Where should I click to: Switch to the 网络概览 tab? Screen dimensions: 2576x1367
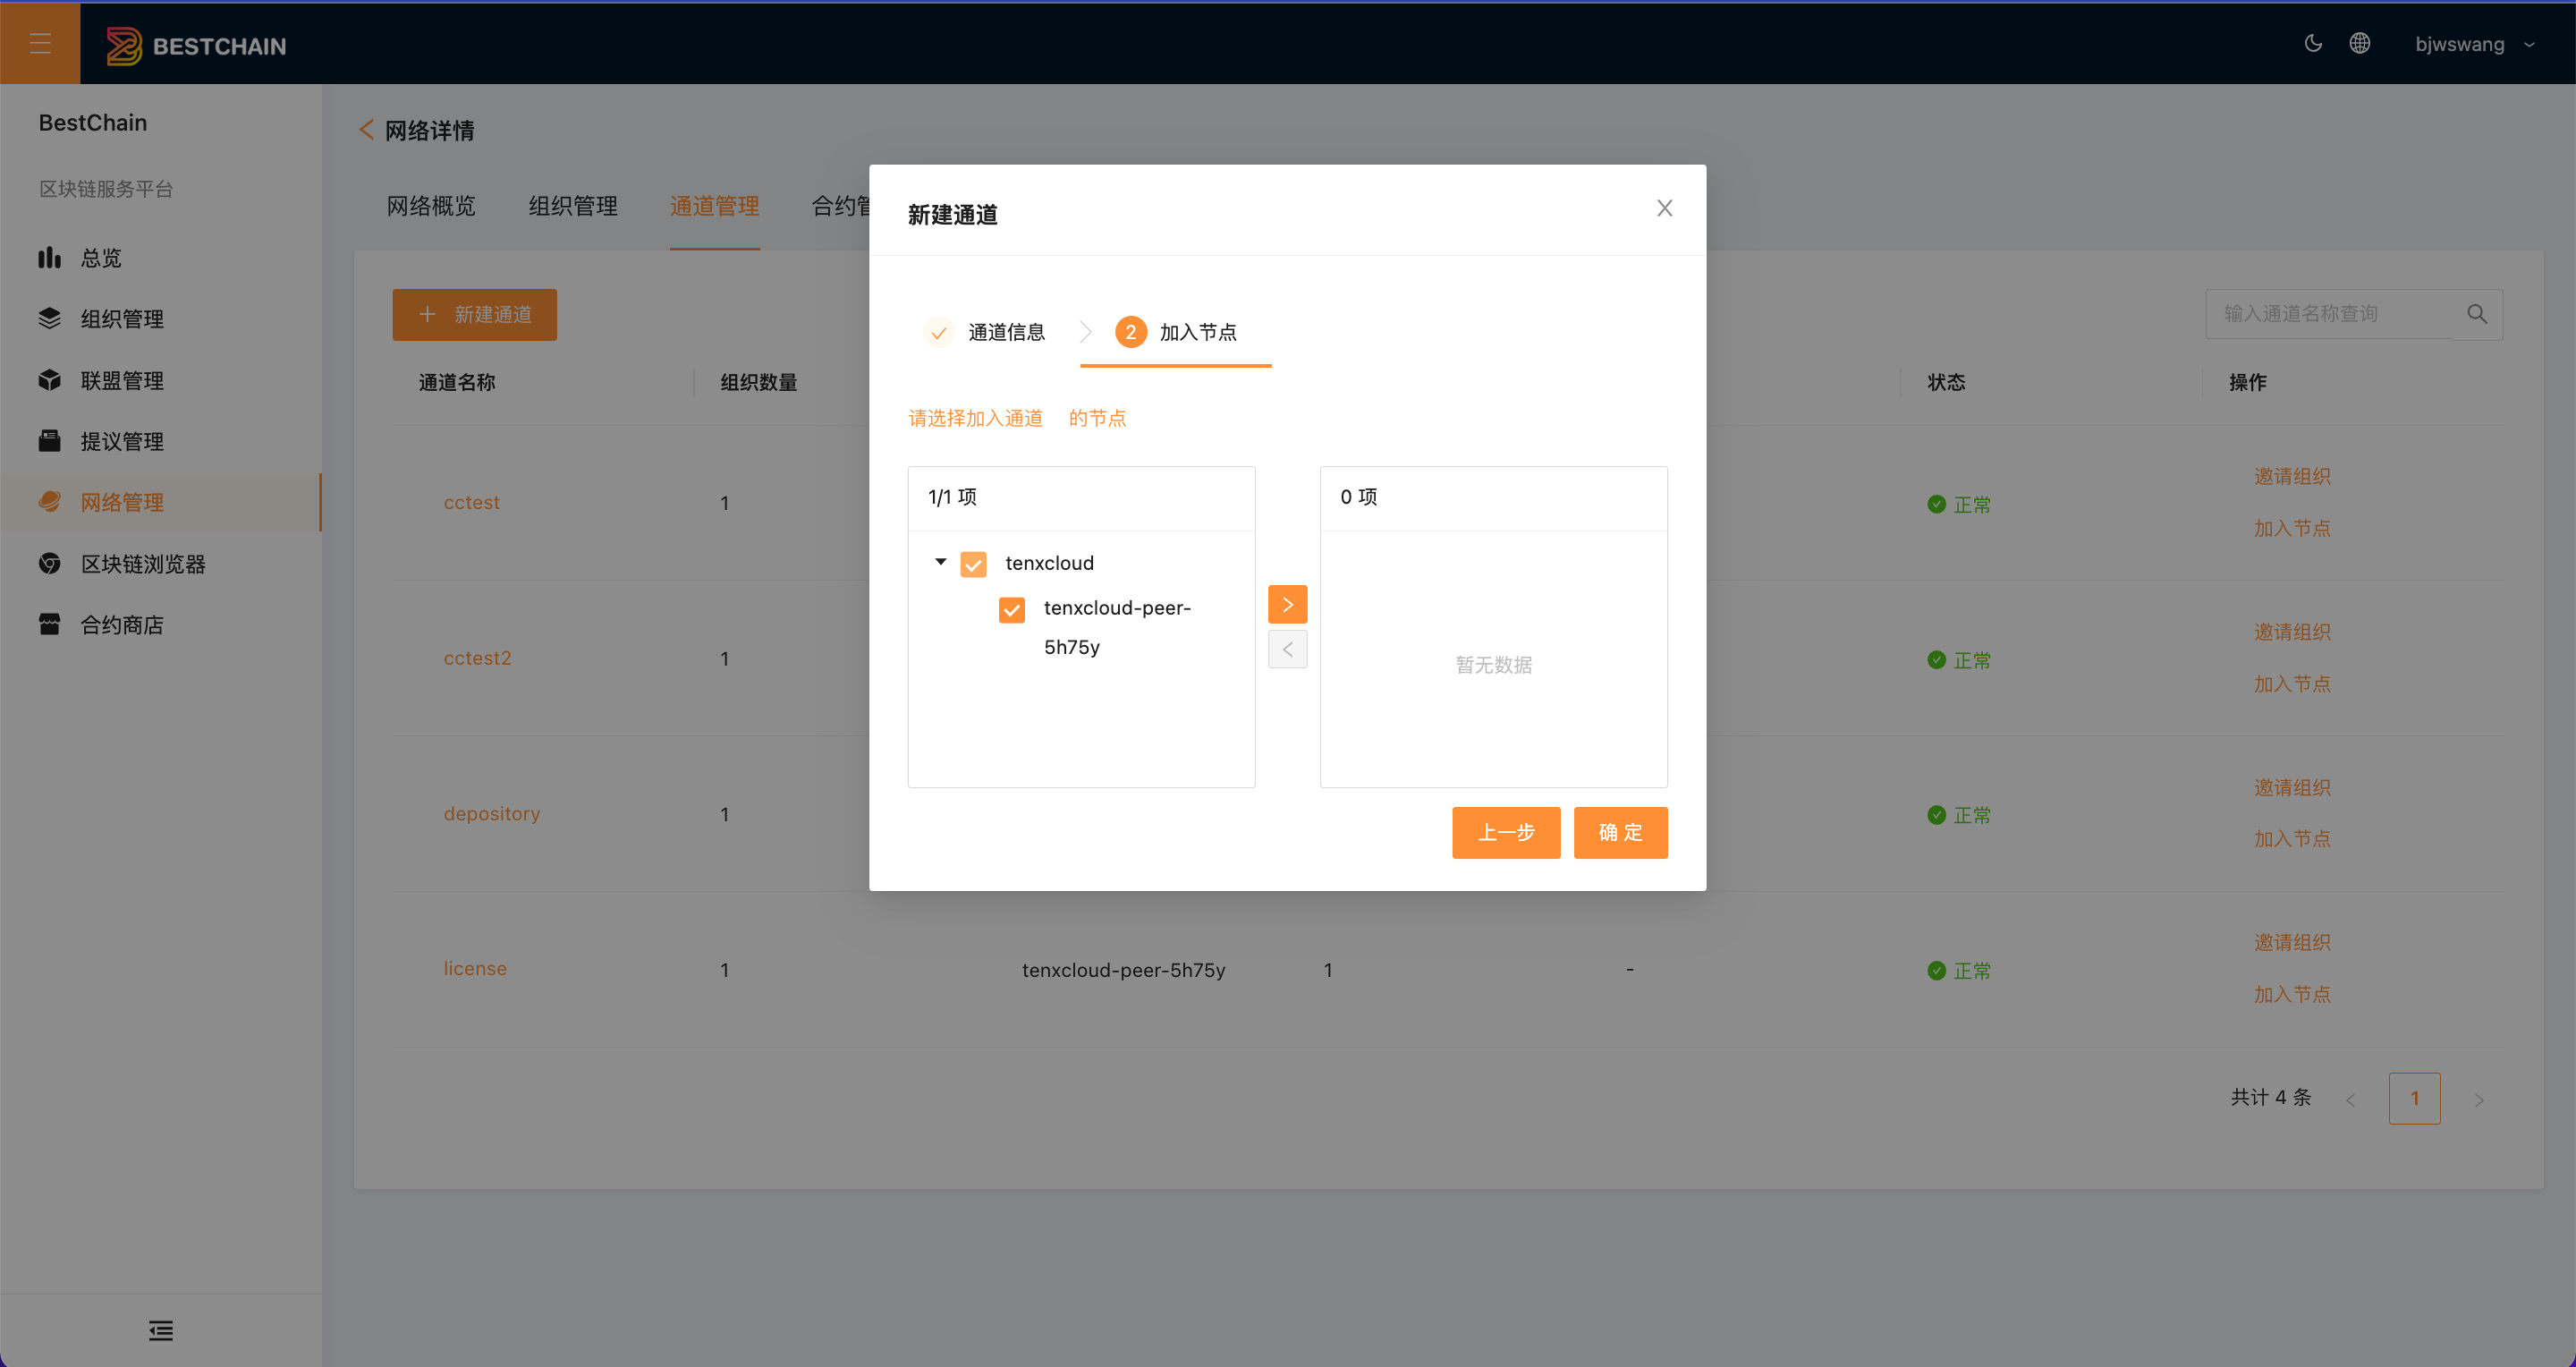431,206
